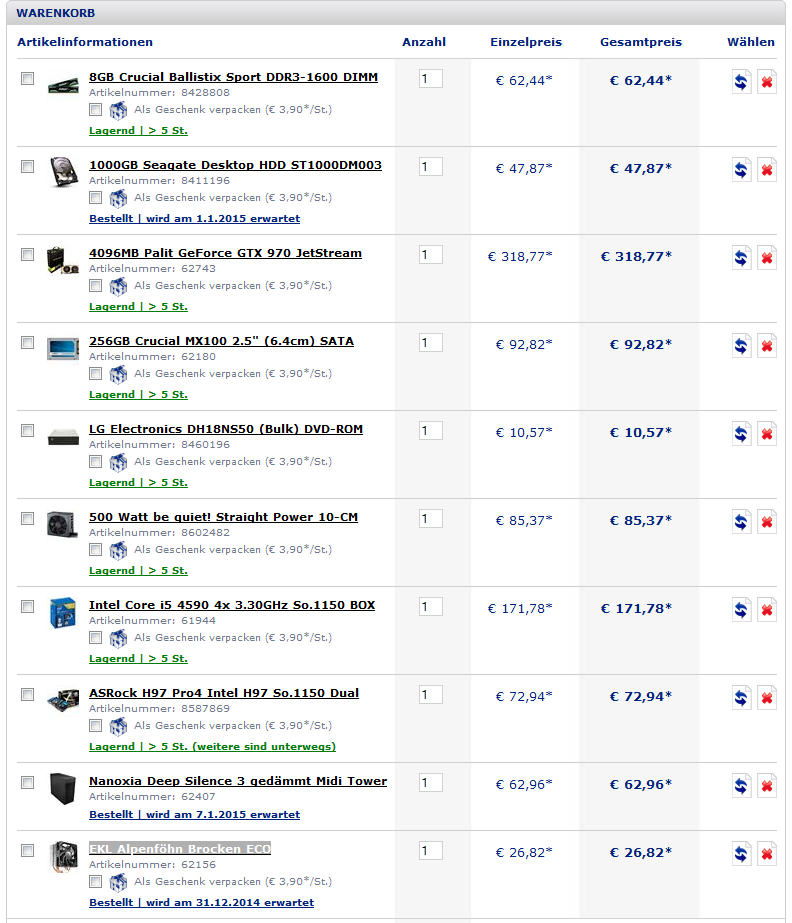Select the Palit GeForce GTX 970 row checkbox
This screenshot has height=923, width=792.
point(27,254)
